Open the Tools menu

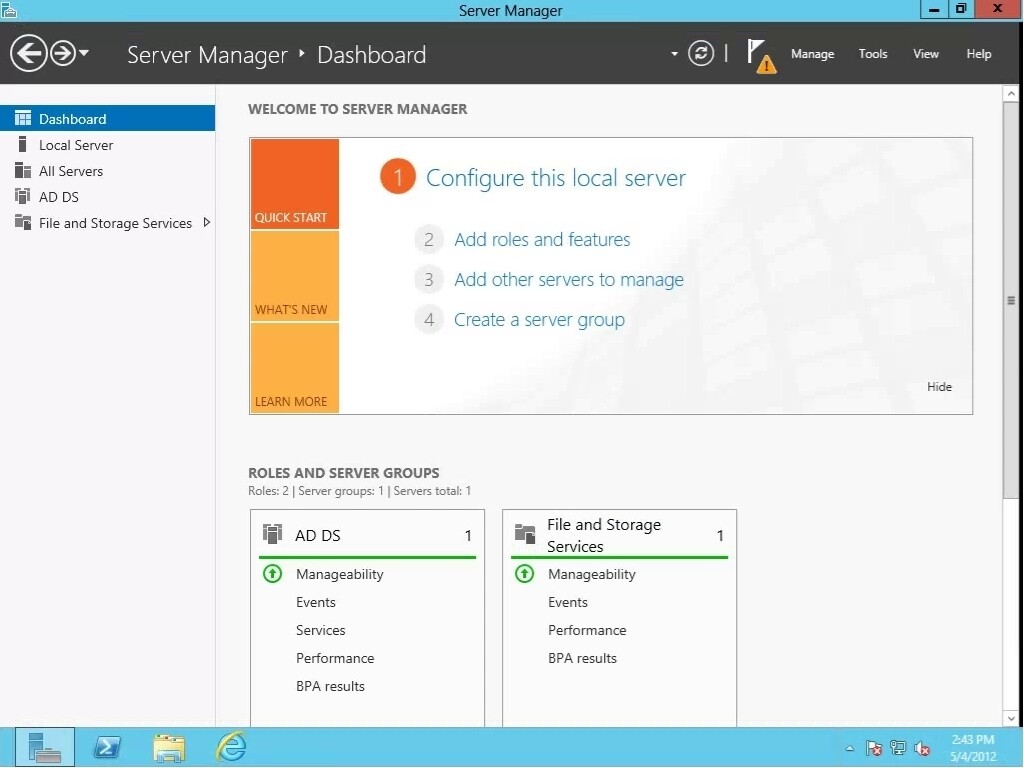click(872, 54)
